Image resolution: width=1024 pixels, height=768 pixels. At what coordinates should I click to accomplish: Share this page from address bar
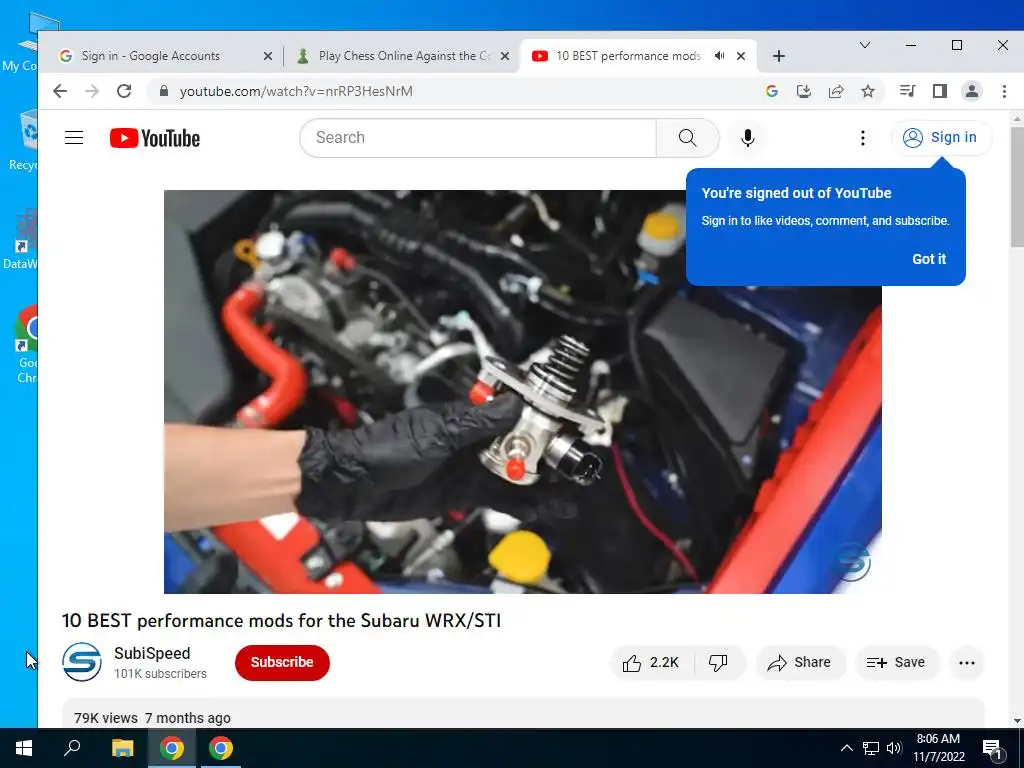pos(836,91)
